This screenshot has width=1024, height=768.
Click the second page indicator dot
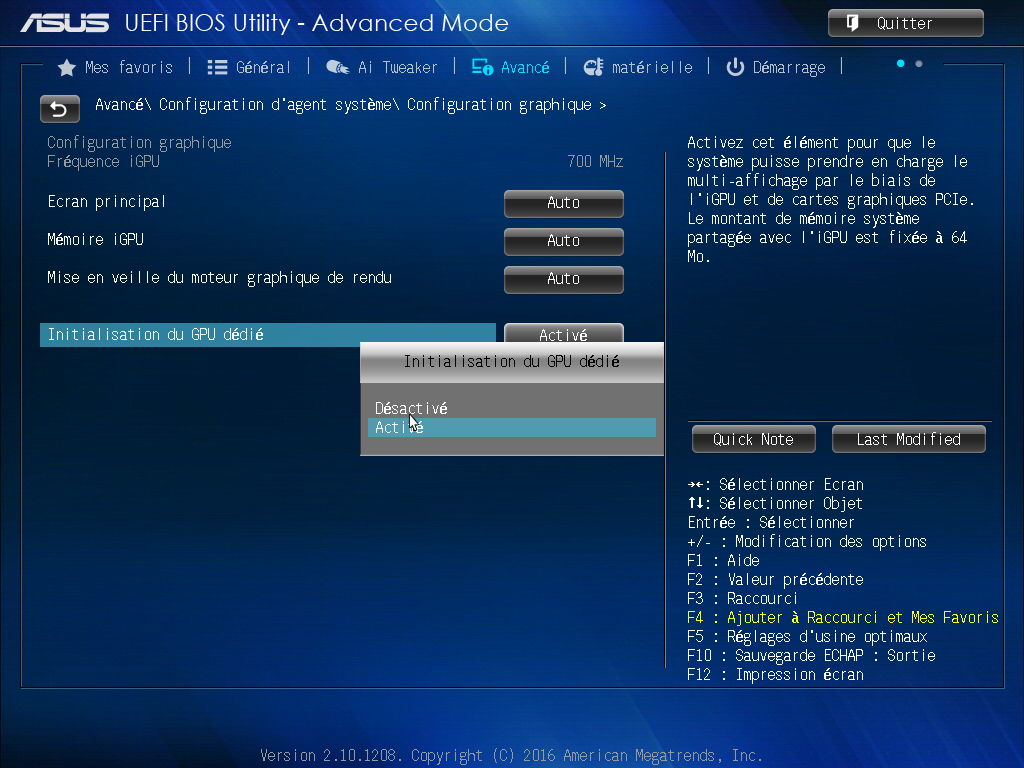pos(919,63)
